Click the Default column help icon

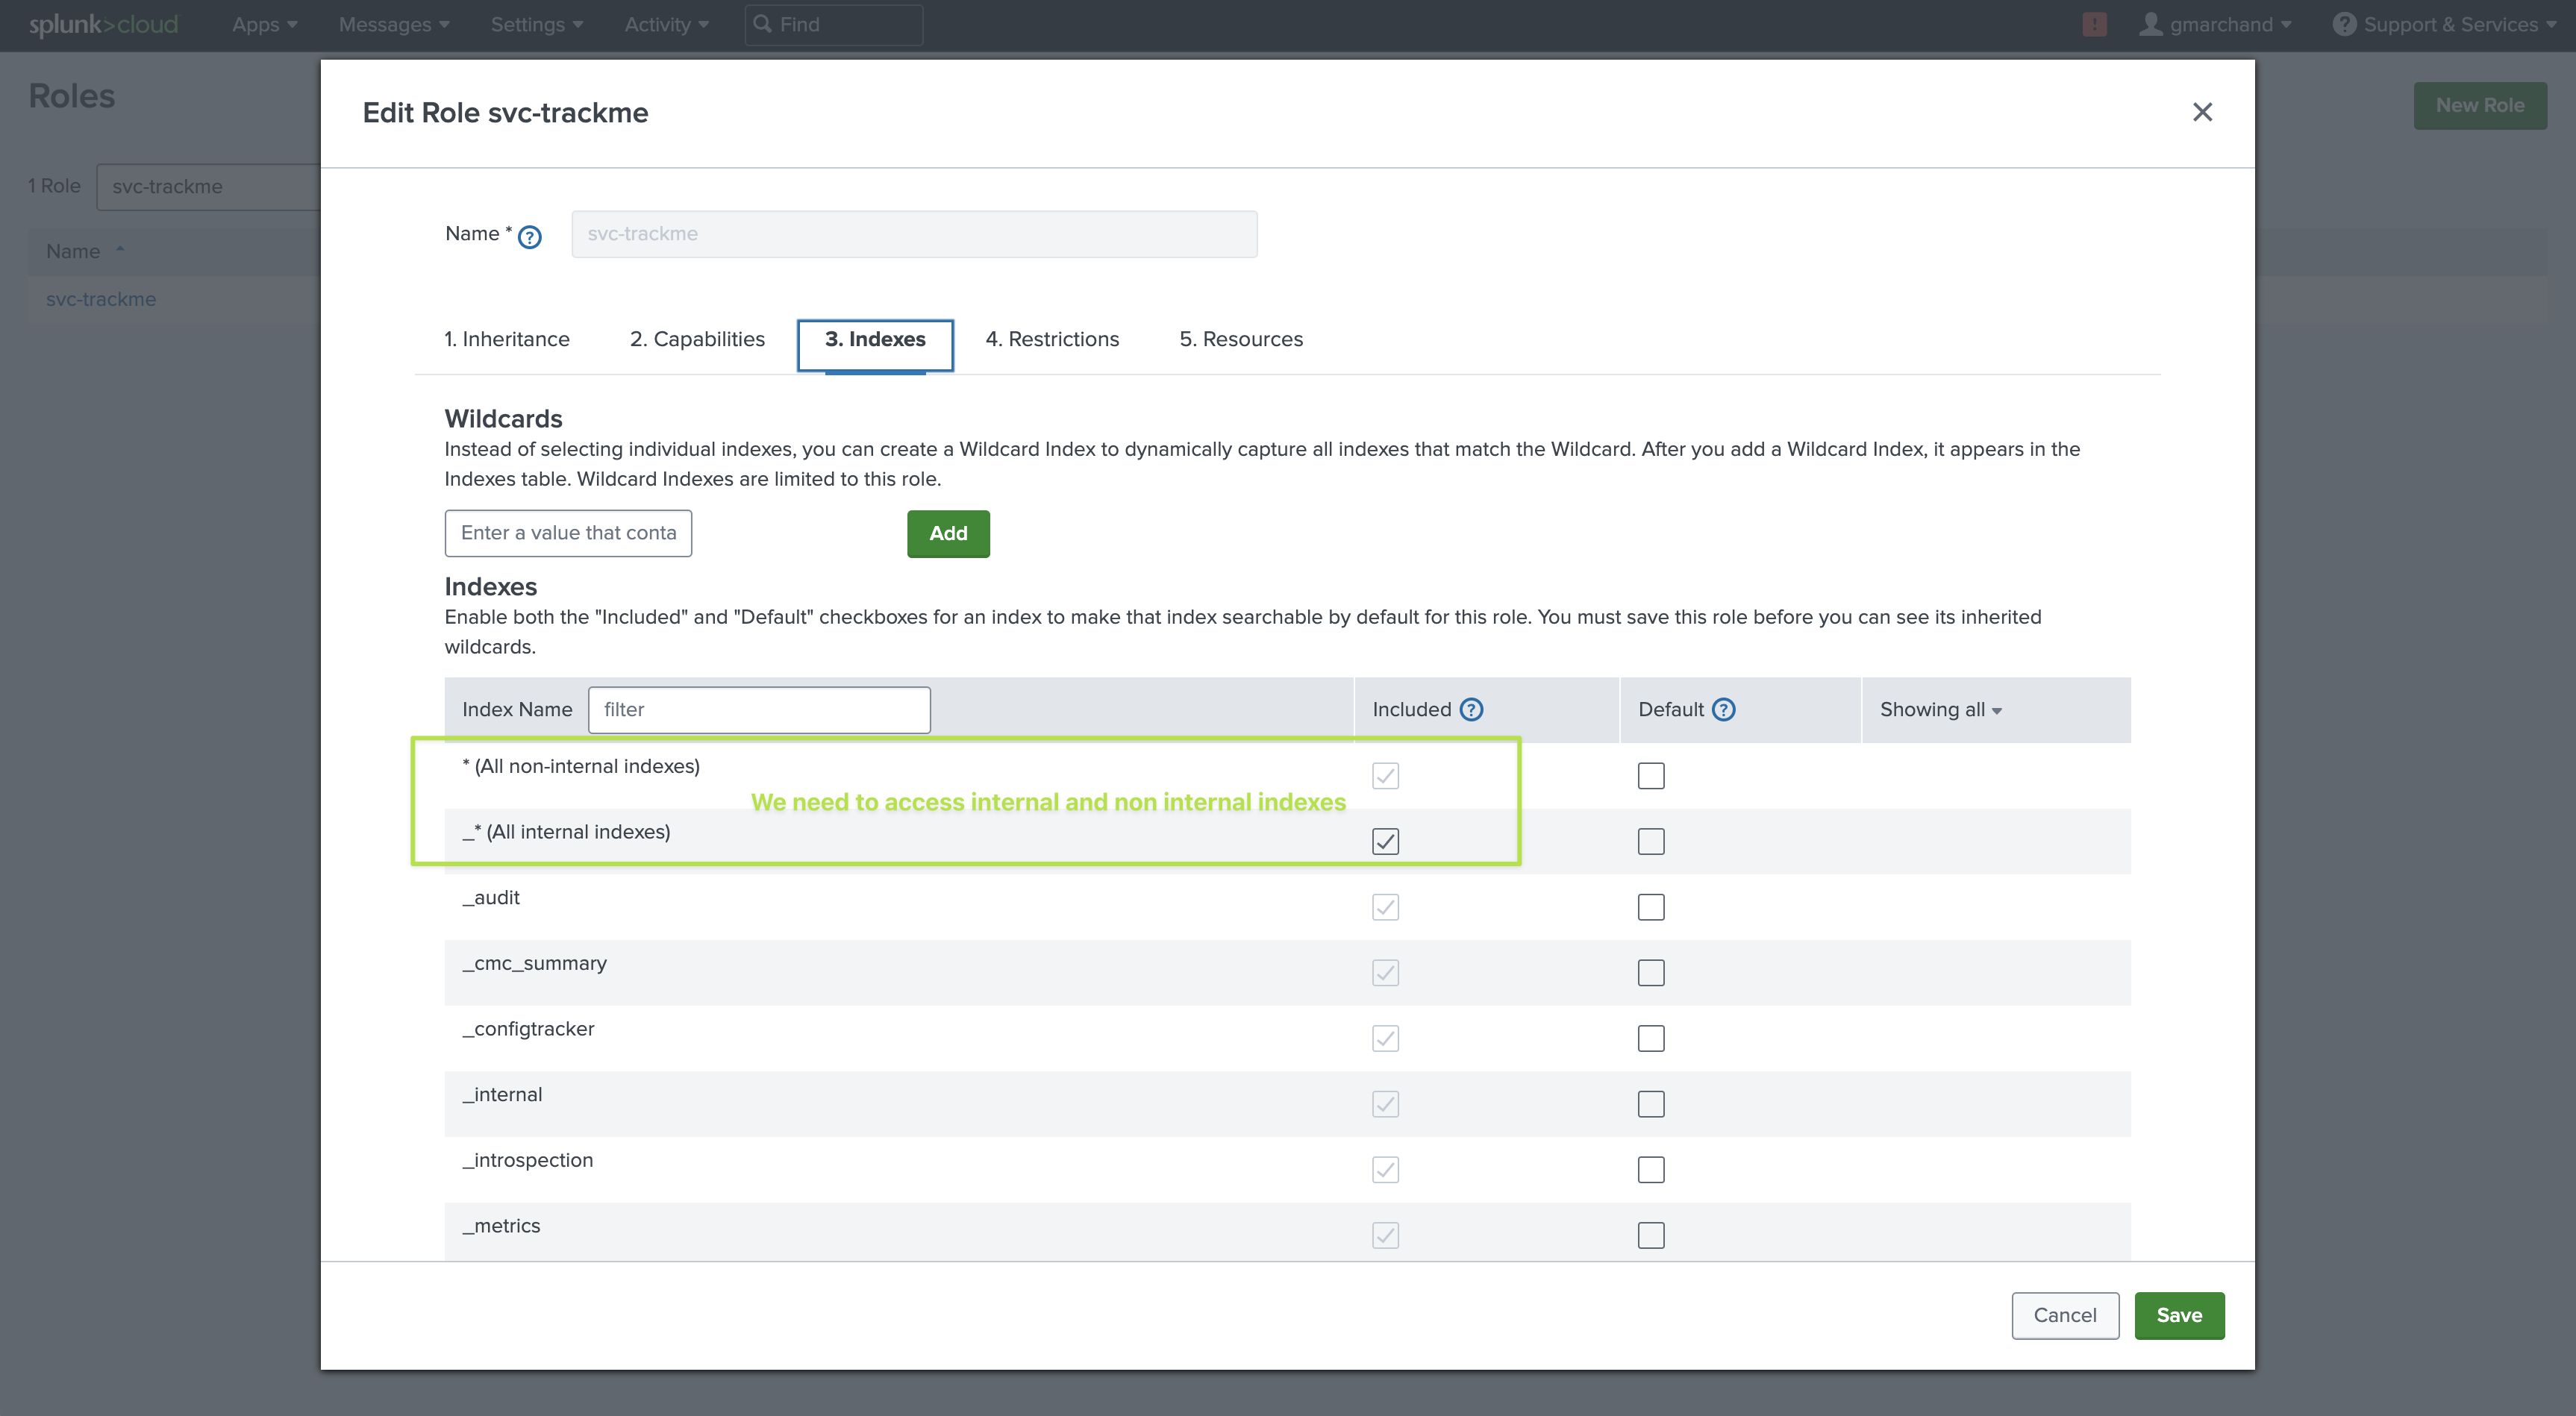(x=1723, y=709)
